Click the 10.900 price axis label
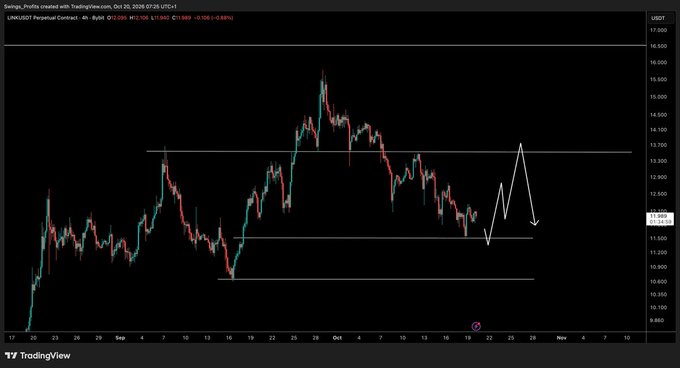The width and height of the screenshot is (680, 368). 658,267
